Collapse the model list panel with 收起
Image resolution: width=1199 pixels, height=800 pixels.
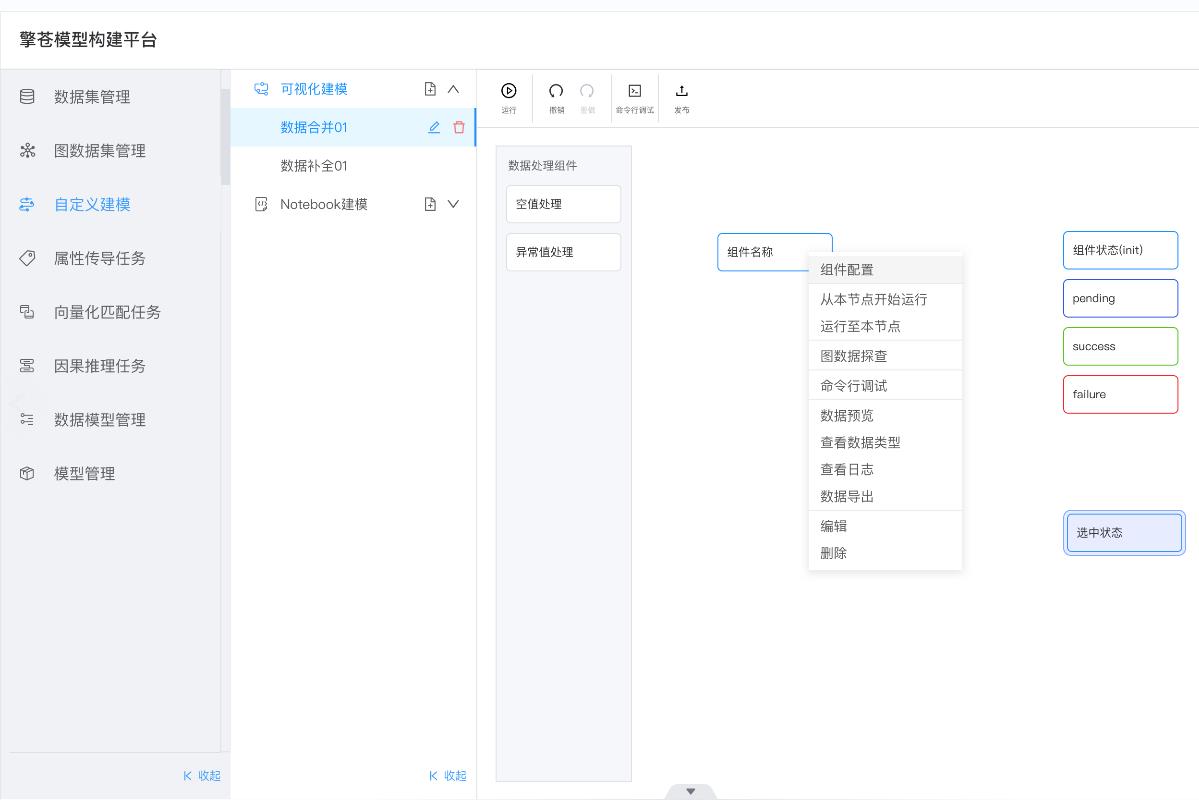448,776
